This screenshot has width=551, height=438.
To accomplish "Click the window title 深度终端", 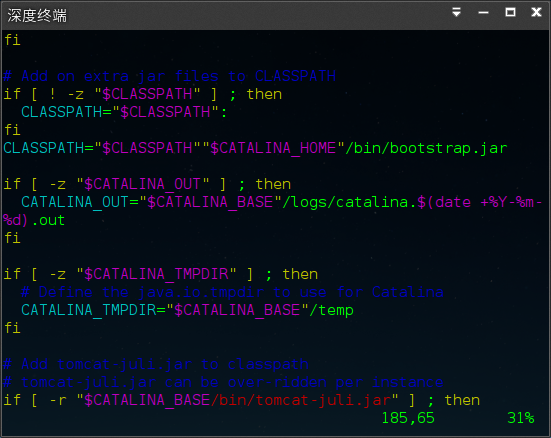I will [x=37, y=16].
